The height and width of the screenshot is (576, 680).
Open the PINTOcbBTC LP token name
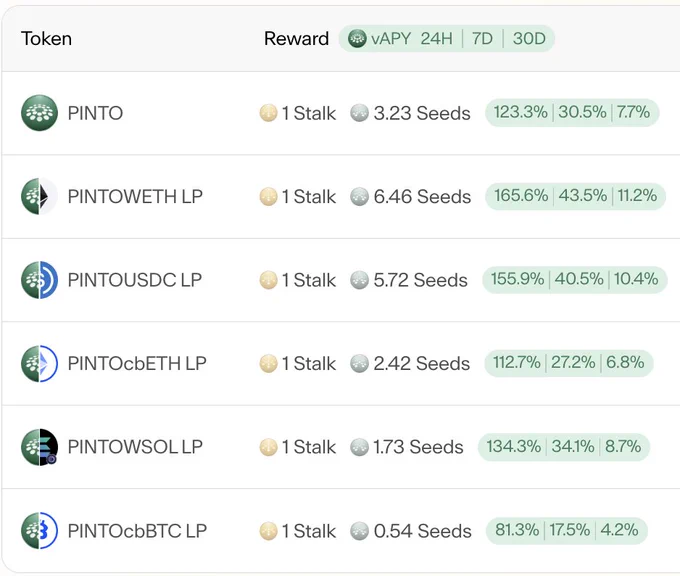137,531
